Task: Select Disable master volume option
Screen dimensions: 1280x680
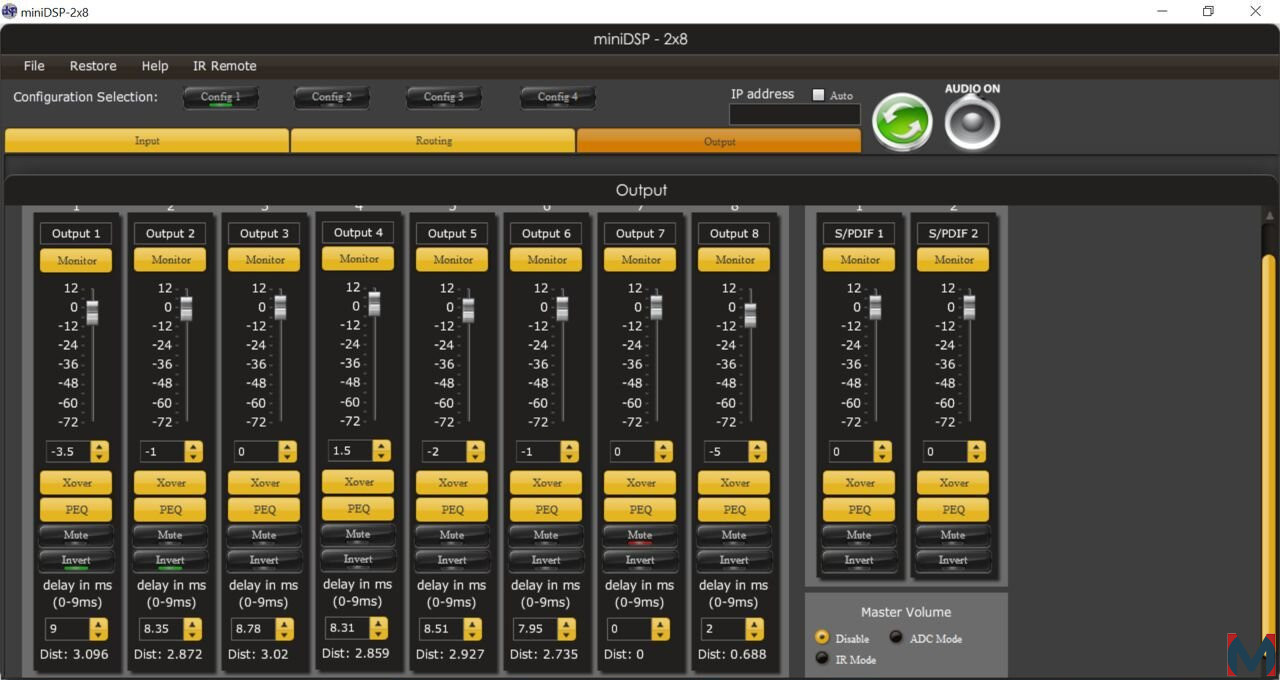Action: [822, 637]
